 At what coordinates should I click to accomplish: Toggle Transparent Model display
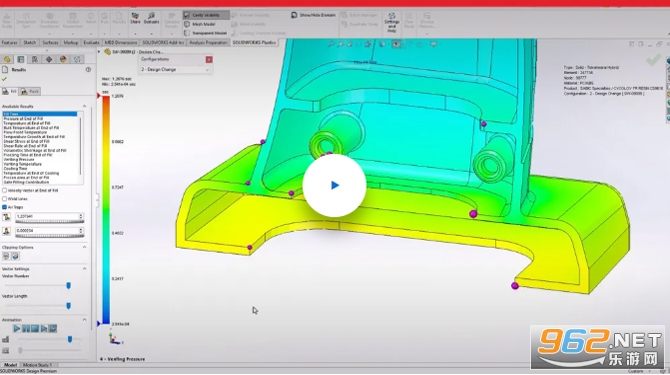coord(205,33)
